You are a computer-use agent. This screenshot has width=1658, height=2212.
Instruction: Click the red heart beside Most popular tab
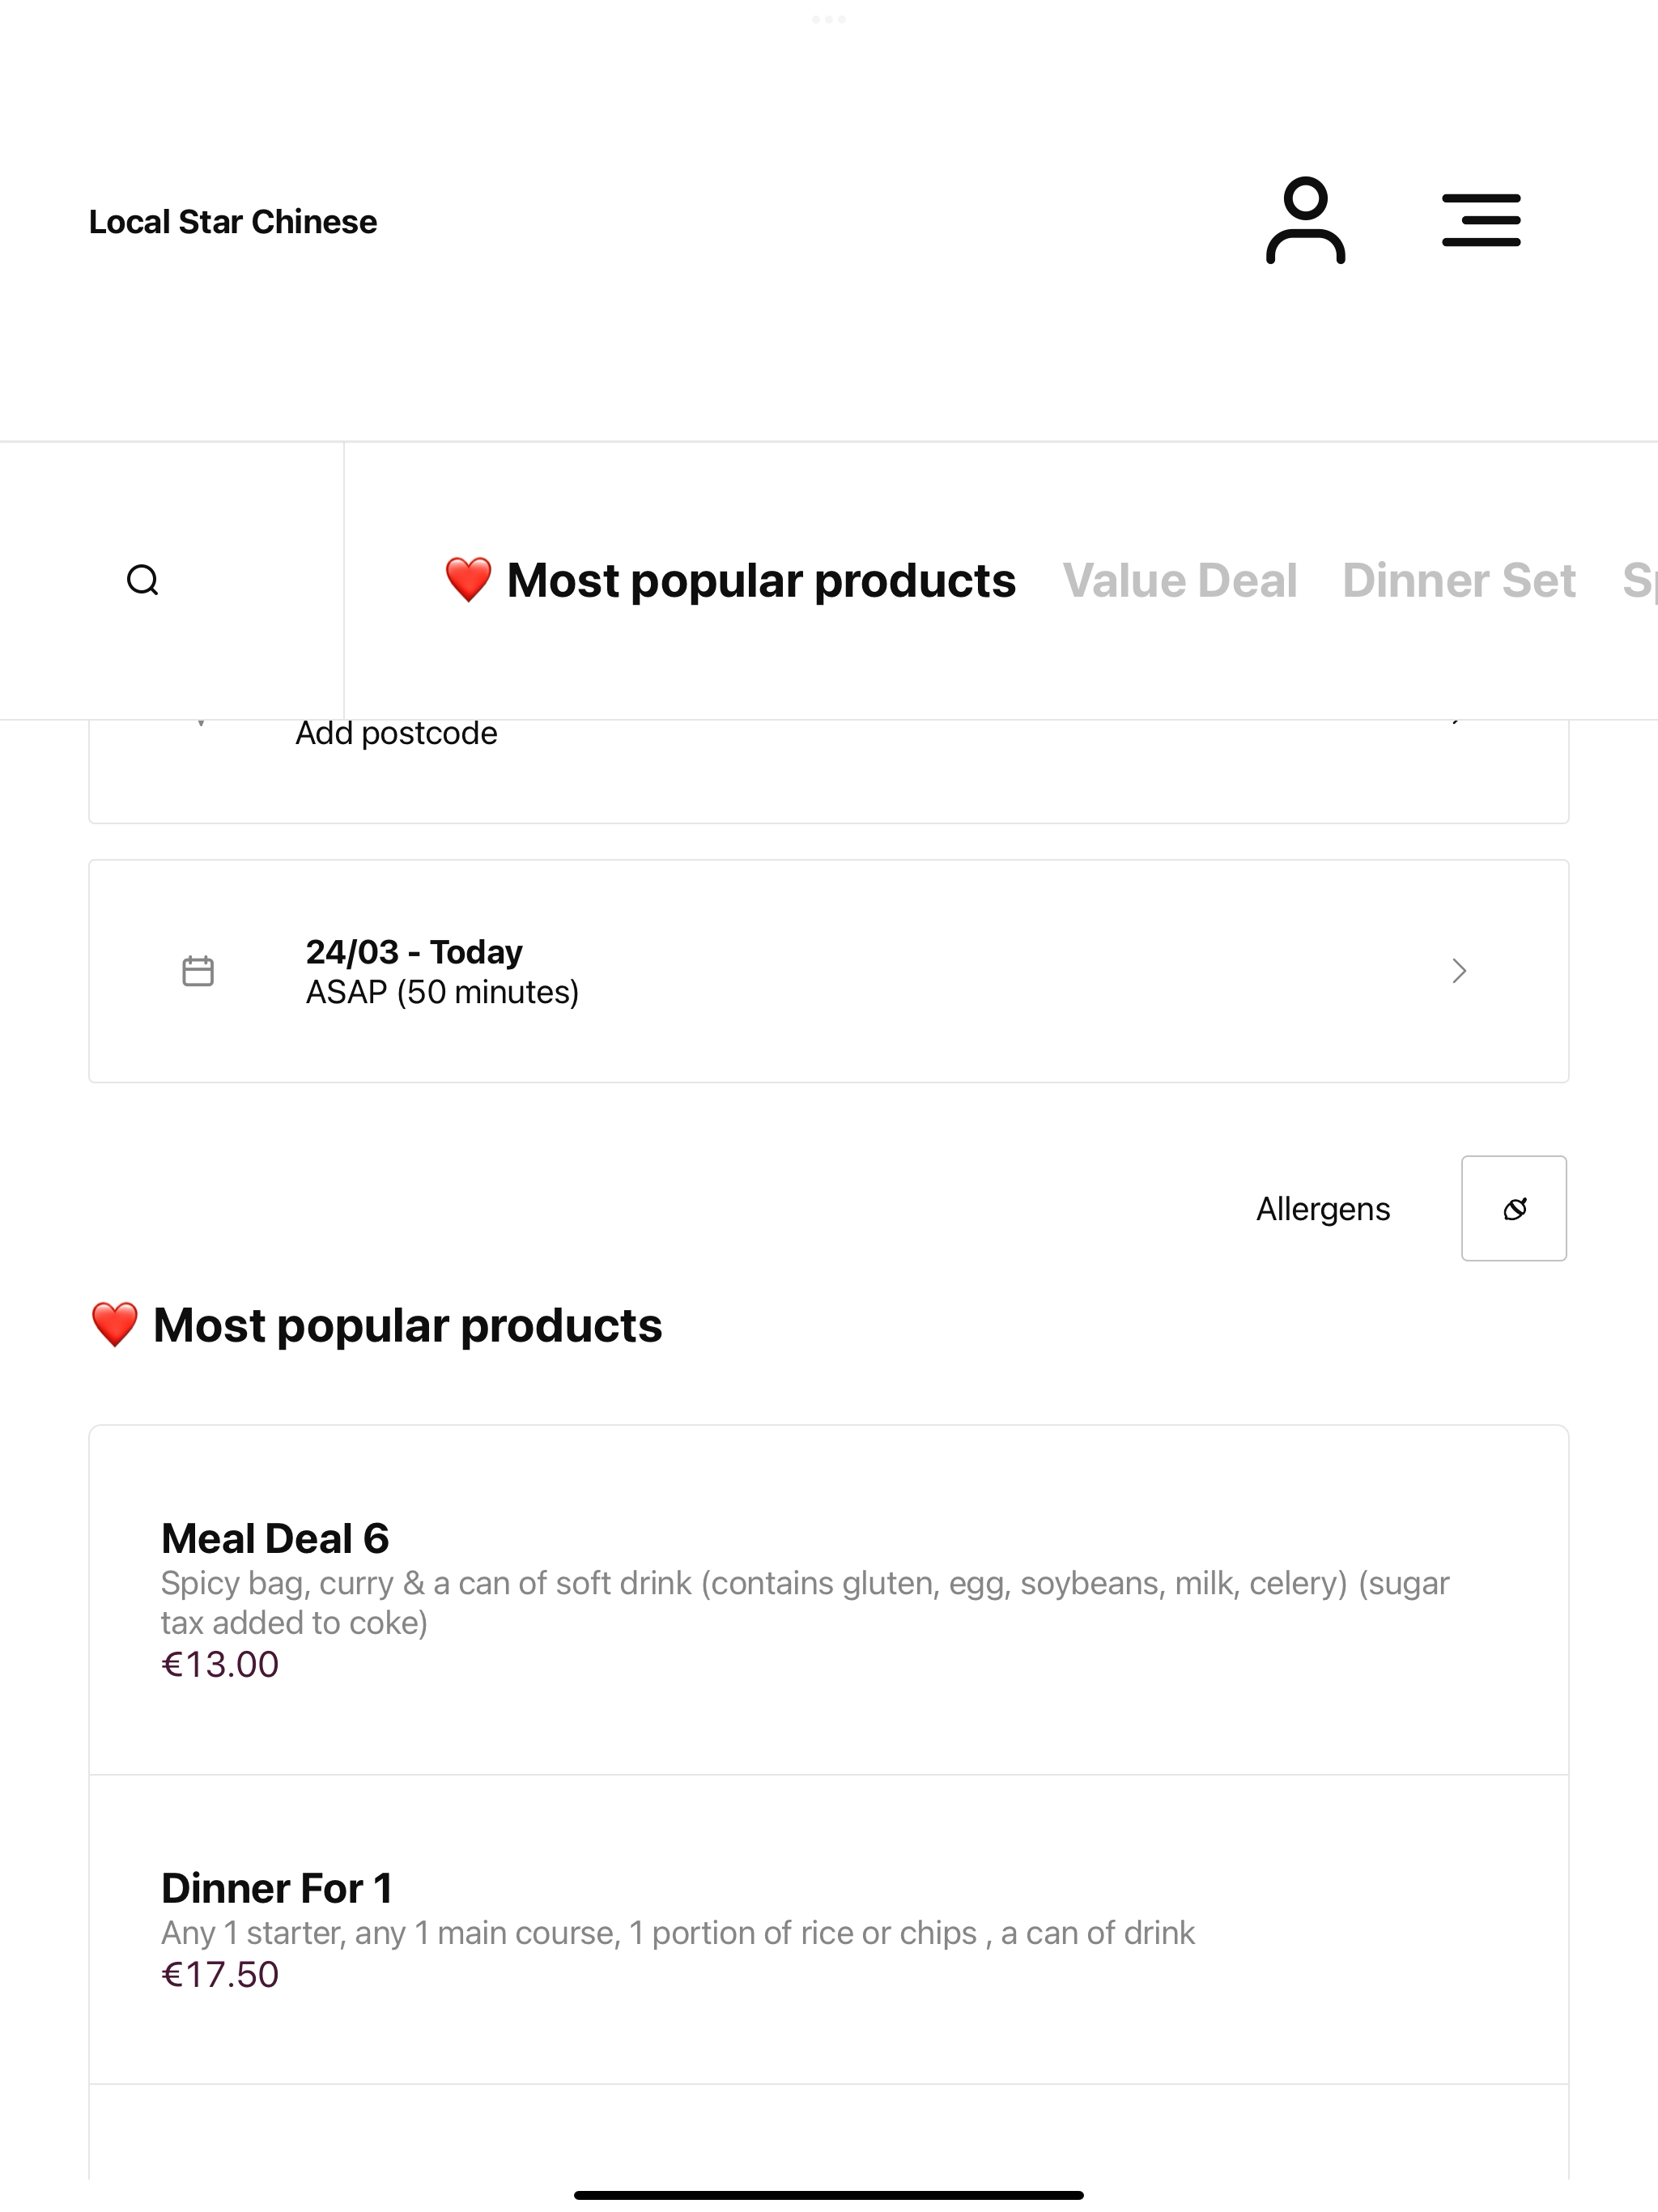(468, 580)
